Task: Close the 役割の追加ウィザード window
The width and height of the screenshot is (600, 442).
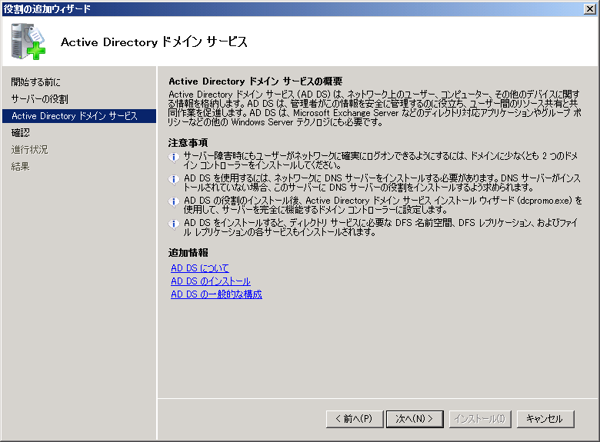Action: tap(590, 9)
